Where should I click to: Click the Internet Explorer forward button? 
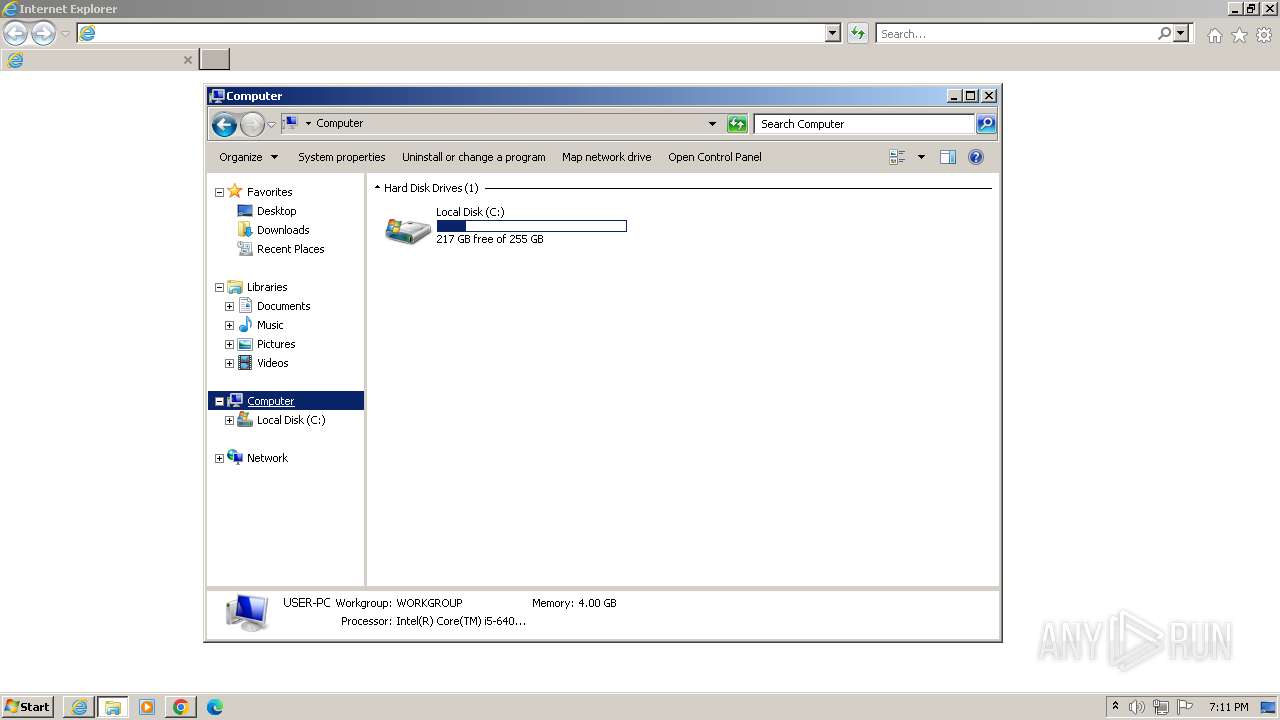[x=43, y=33]
